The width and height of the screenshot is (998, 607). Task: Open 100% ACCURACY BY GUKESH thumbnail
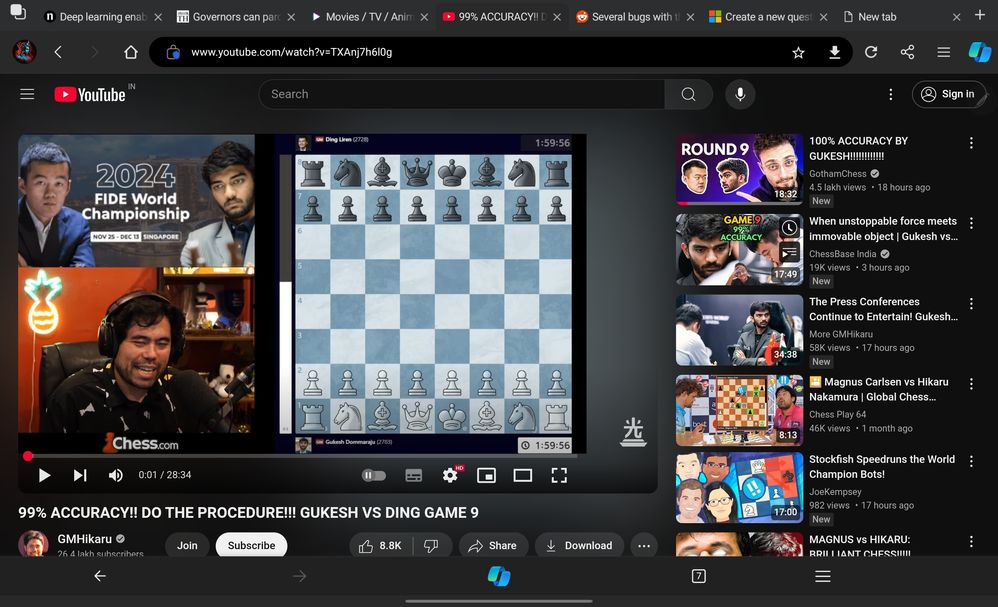[739, 169]
